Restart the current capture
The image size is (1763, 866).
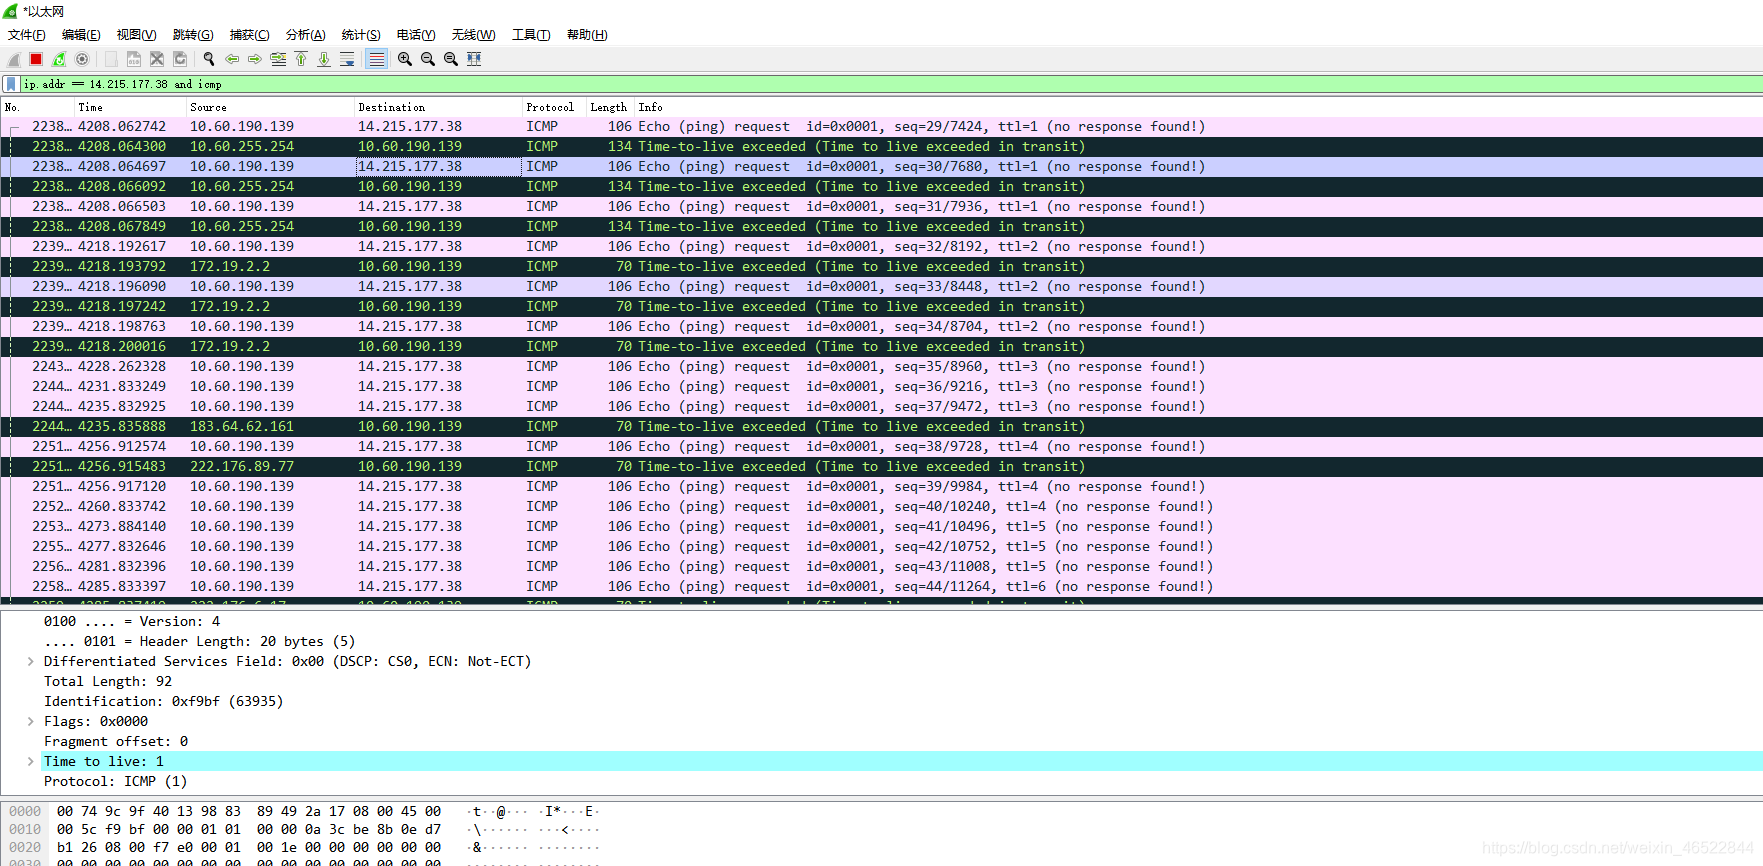59,59
